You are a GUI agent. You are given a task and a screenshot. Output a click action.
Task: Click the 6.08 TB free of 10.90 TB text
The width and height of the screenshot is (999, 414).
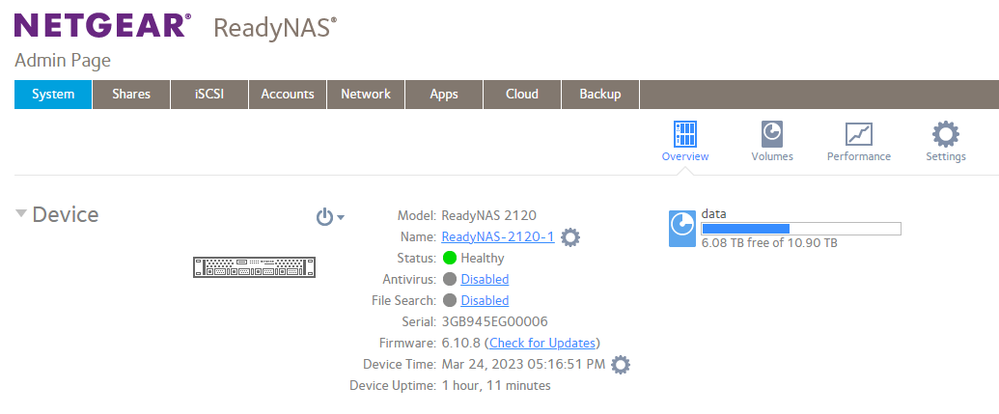[769, 243]
